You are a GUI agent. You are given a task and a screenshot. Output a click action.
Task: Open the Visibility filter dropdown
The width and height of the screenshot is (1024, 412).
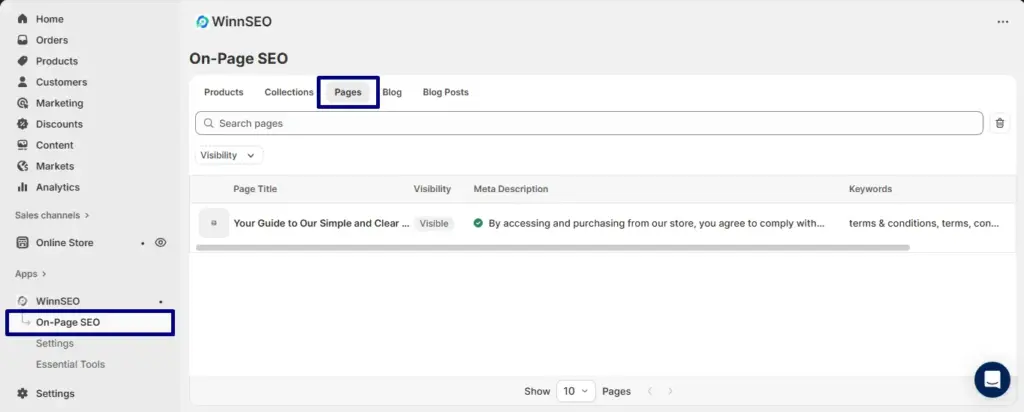(x=229, y=155)
